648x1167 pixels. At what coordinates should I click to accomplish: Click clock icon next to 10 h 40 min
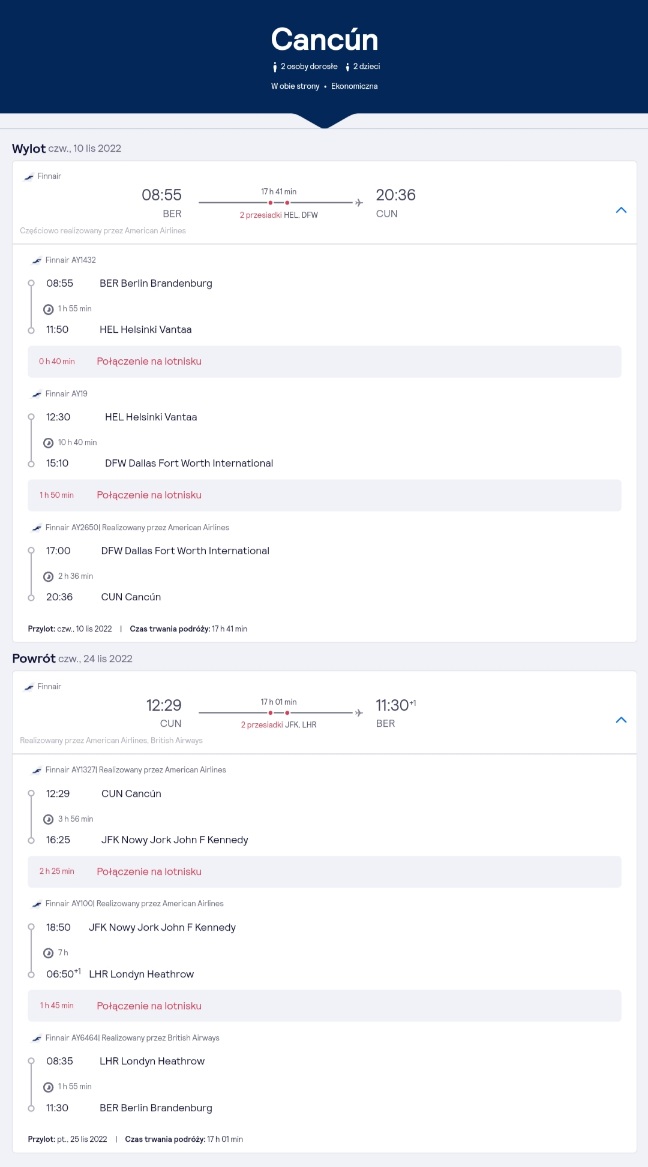point(48,442)
